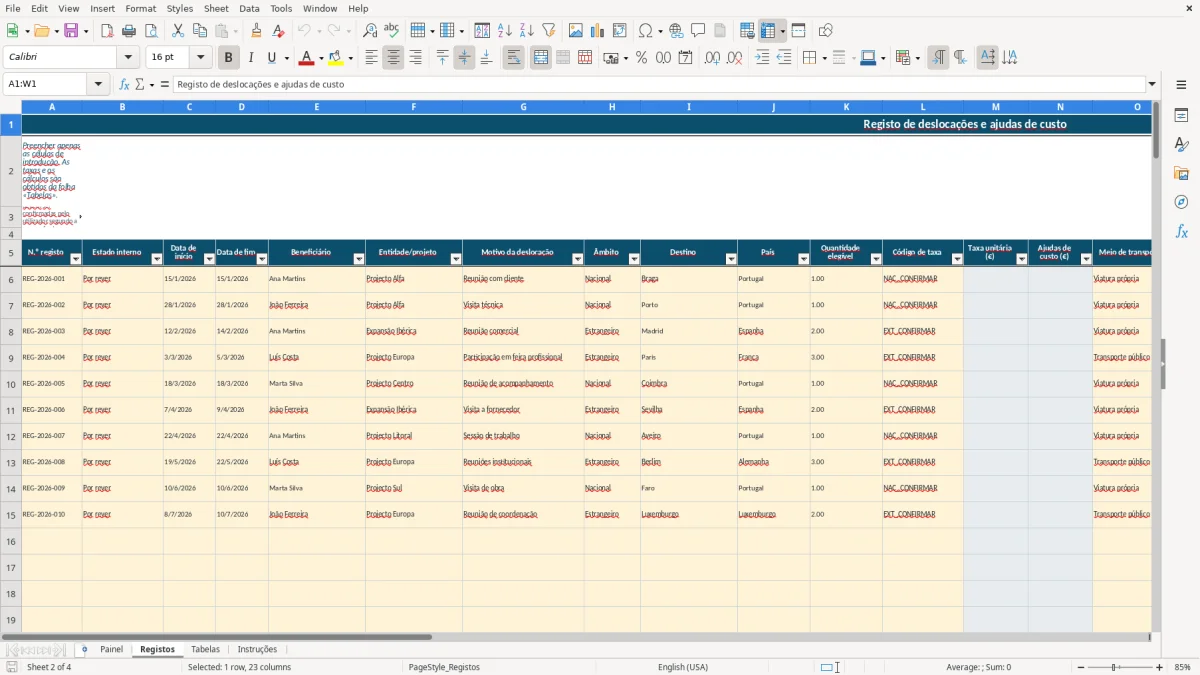Click zoom level 85% in status bar
1200x675 pixels.
[x=1182, y=667]
